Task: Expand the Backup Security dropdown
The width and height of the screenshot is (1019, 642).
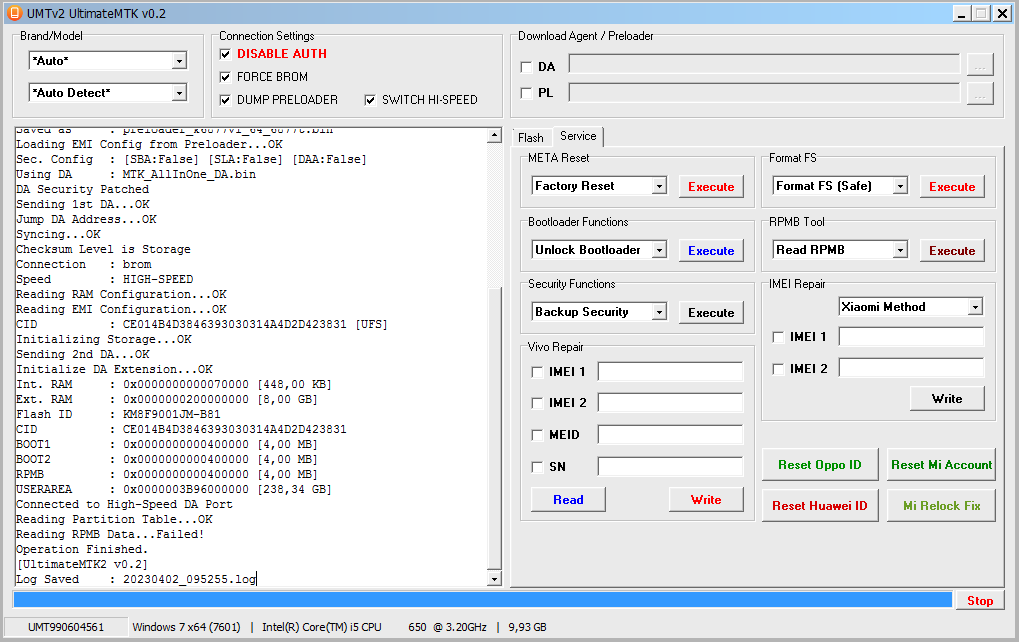Action: point(659,313)
